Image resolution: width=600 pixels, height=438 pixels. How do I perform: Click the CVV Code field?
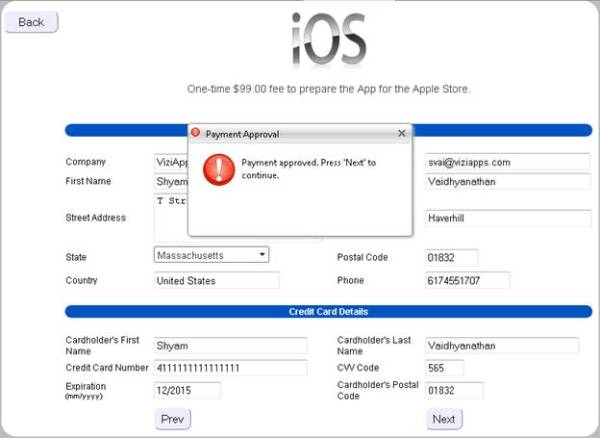tap(444, 368)
